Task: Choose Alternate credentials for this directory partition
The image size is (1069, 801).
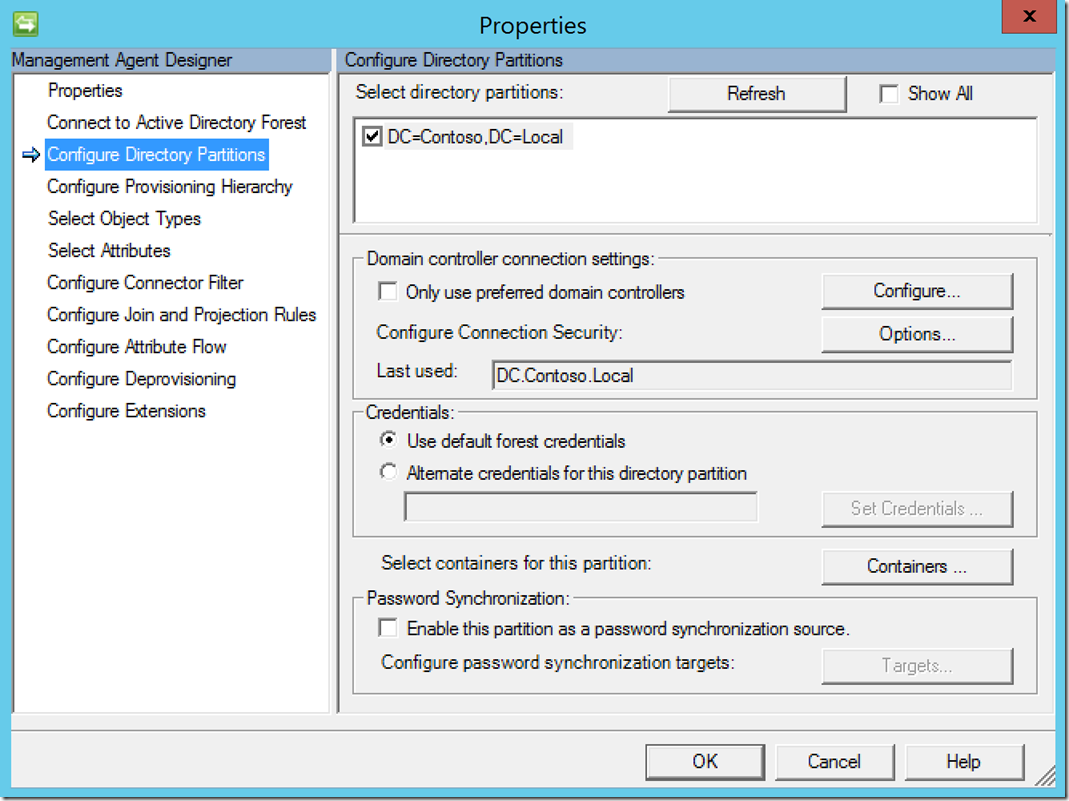Action: pos(388,472)
